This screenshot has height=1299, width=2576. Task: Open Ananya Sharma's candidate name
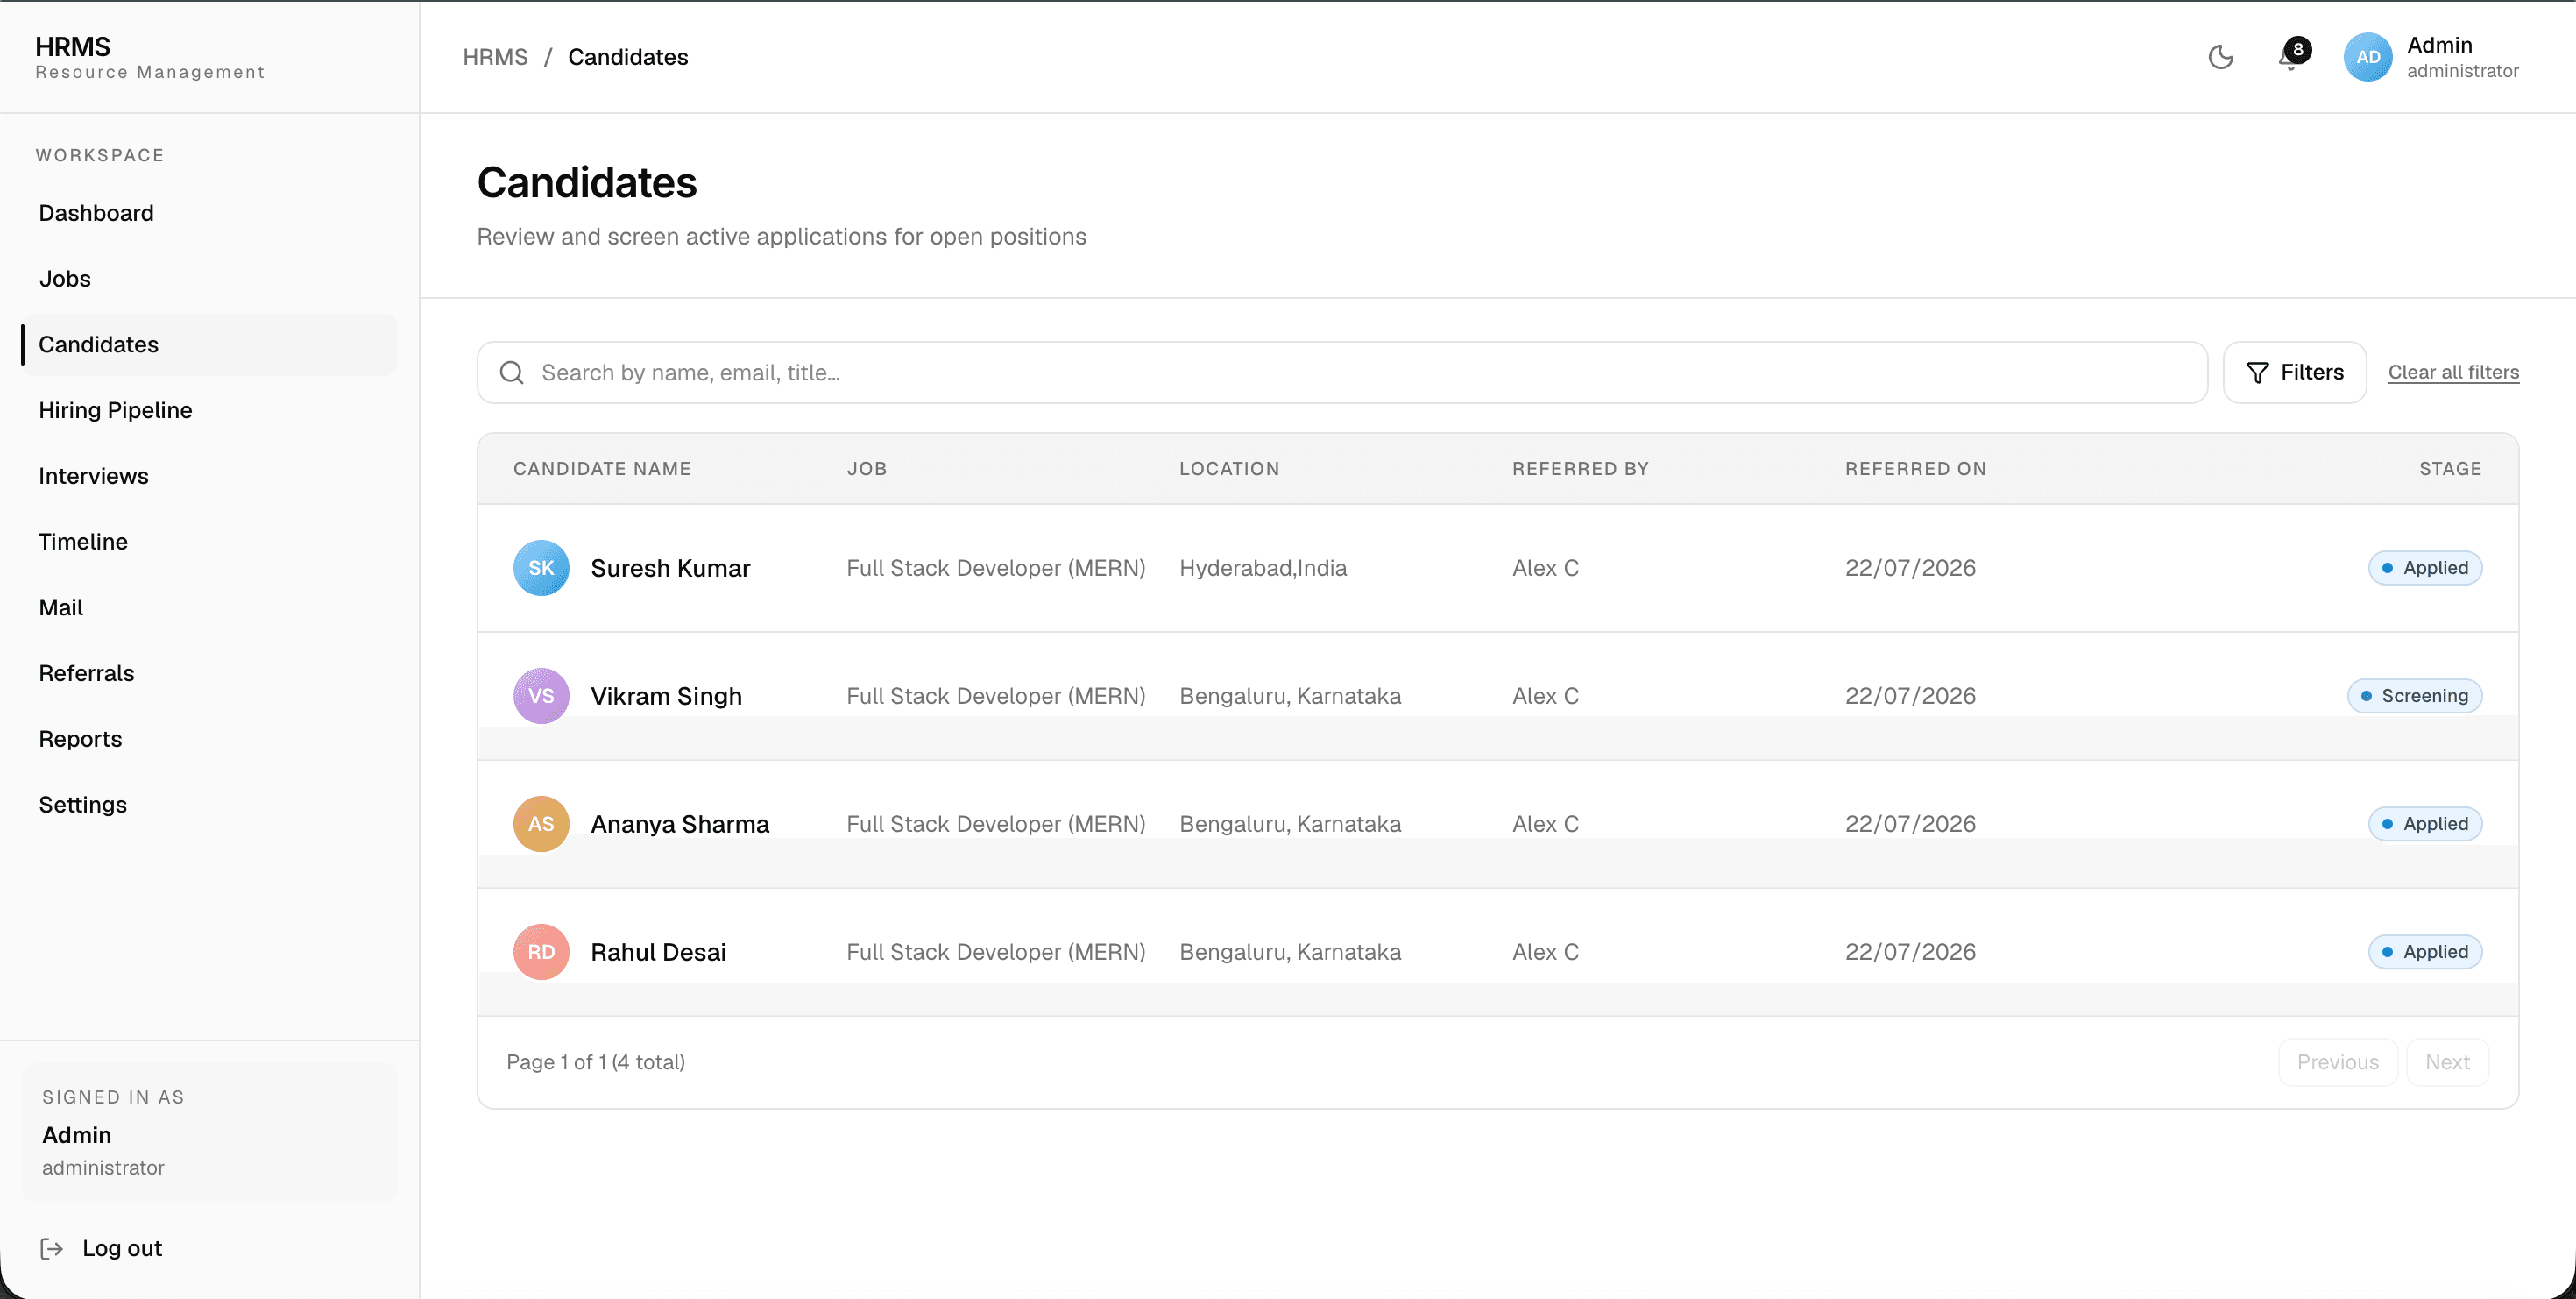coord(680,824)
